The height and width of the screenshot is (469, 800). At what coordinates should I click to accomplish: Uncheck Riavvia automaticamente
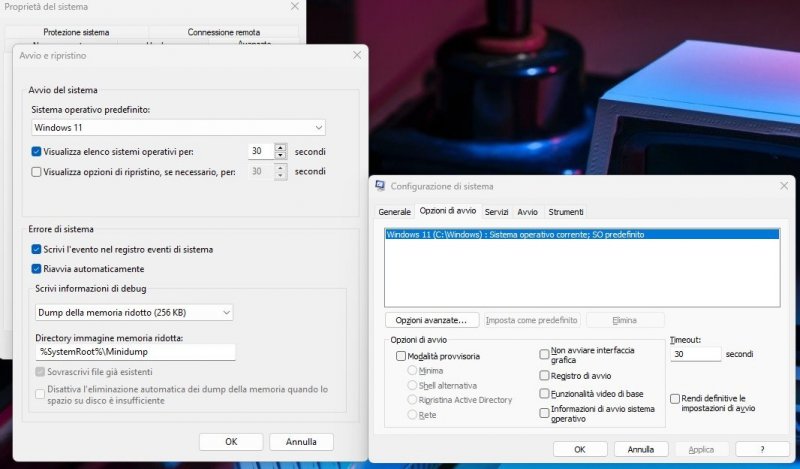[36, 269]
